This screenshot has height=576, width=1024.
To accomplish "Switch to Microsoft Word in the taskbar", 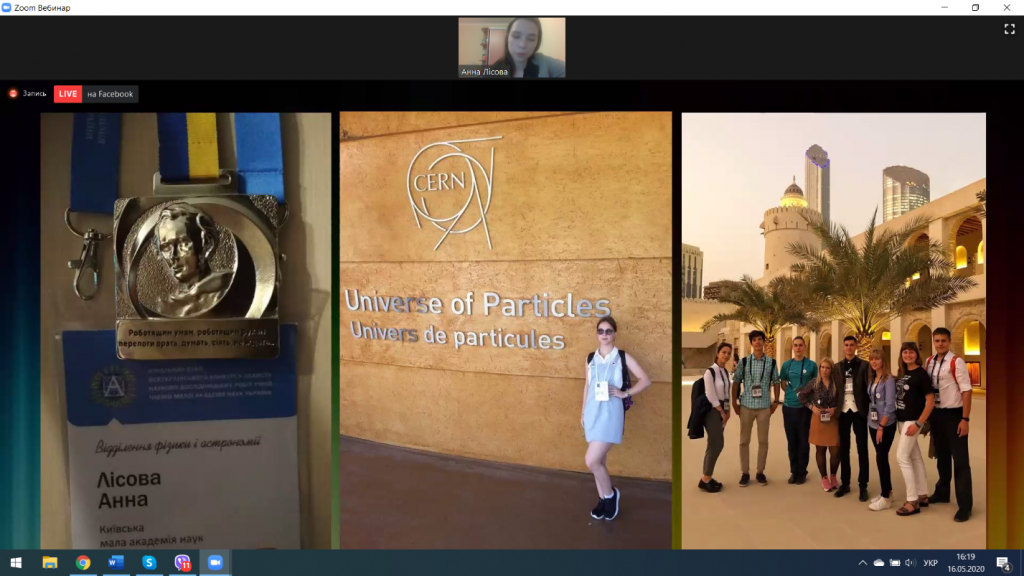I will [x=116, y=562].
